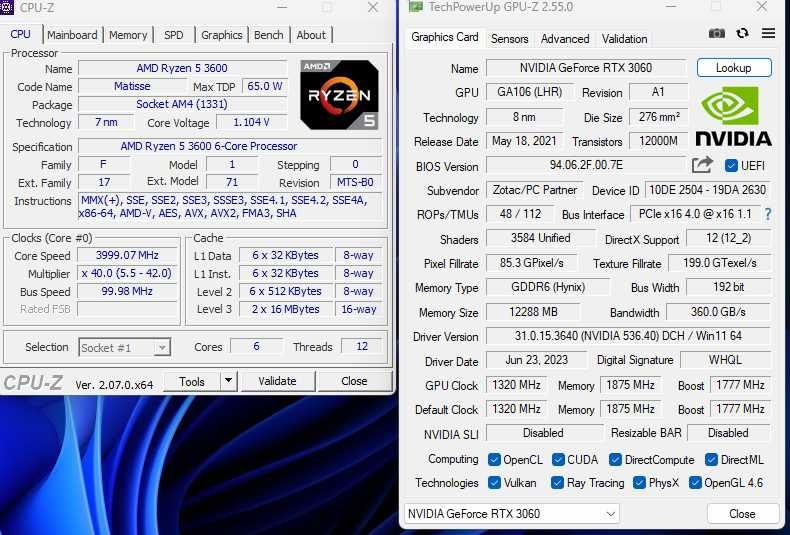This screenshot has height=535, width=790.
Task: Toggle the DirectML checkbox
Action: [711, 459]
